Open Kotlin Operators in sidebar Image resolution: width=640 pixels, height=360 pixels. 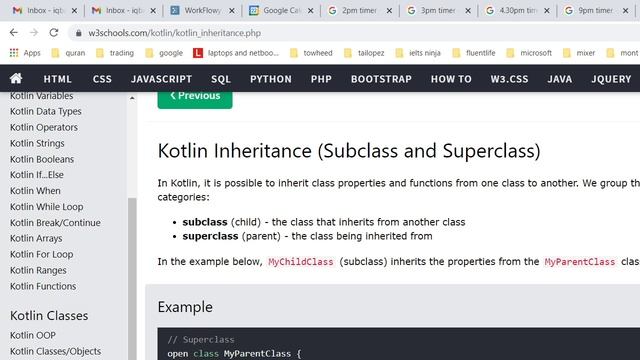(44, 127)
